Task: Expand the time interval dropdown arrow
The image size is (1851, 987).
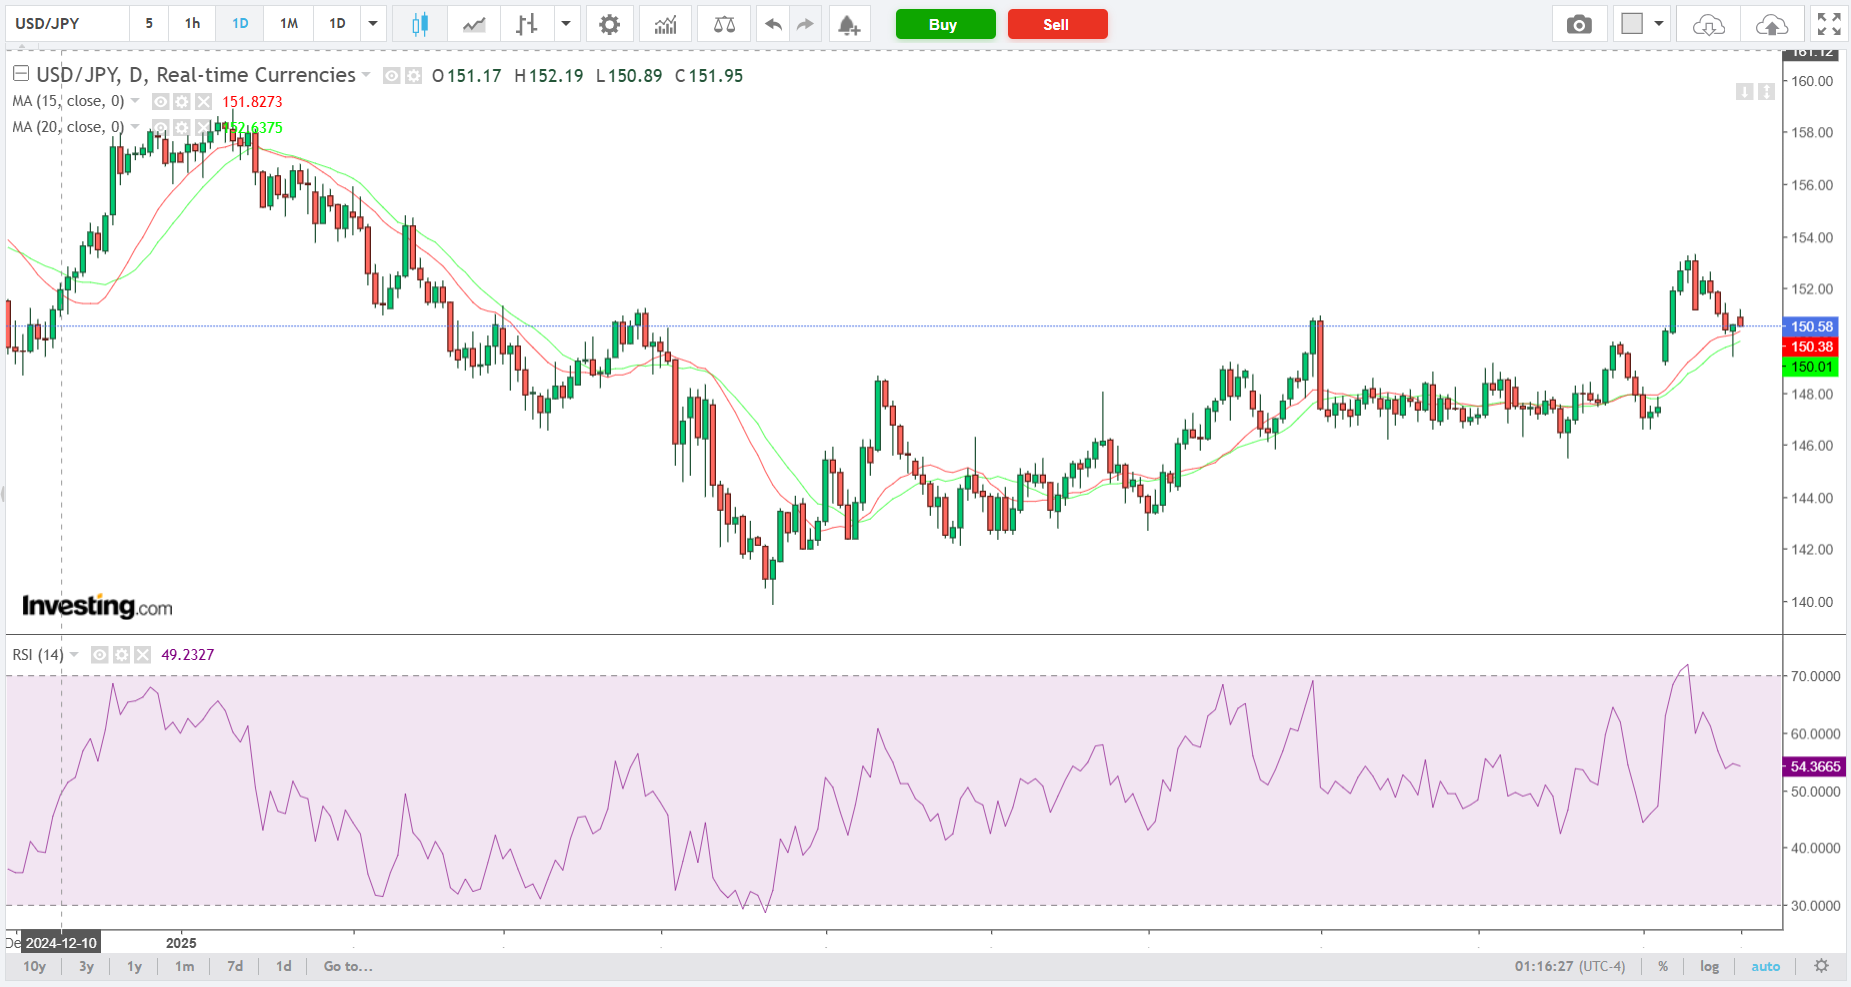Action: [373, 24]
